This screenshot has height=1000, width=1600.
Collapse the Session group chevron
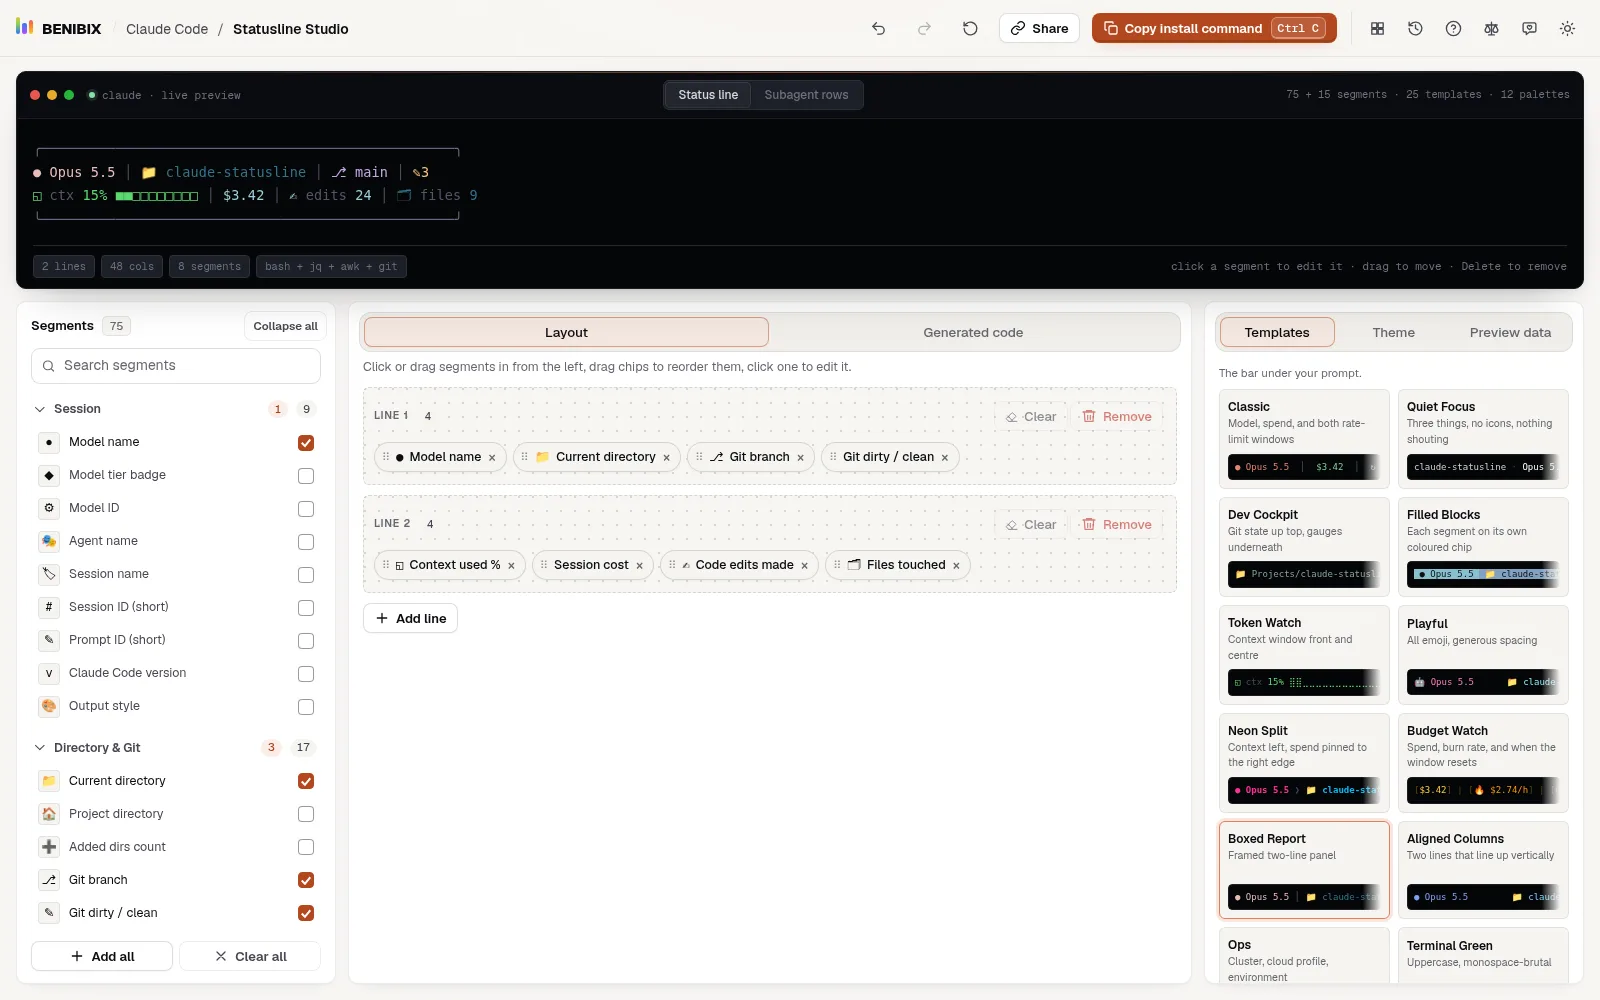(x=40, y=409)
